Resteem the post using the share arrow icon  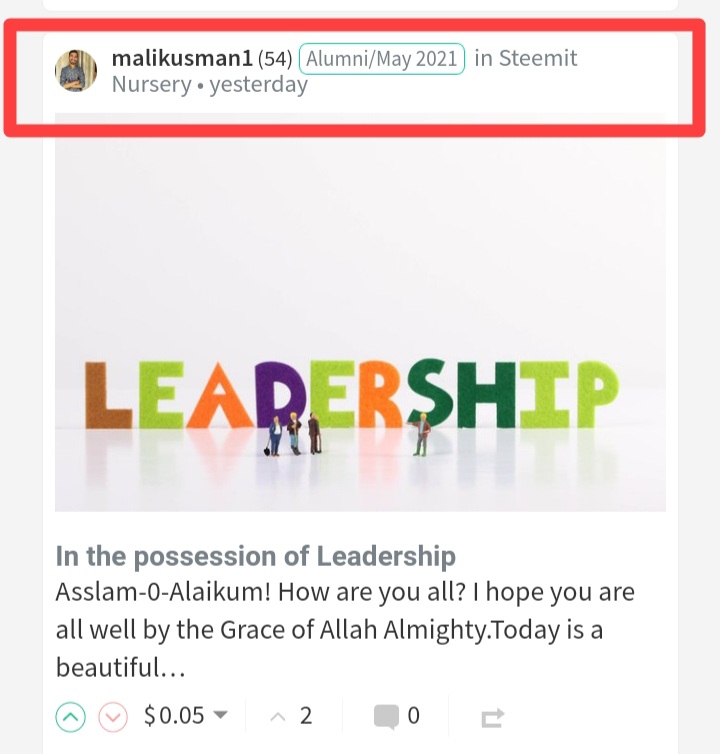click(493, 718)
